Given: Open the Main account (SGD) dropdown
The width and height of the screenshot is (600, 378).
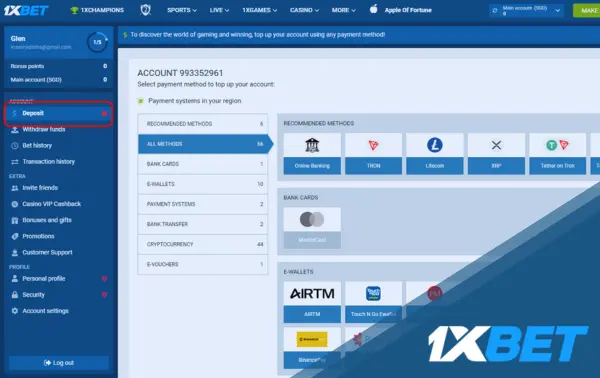Looking at the screenshot, I should (527, 10).
